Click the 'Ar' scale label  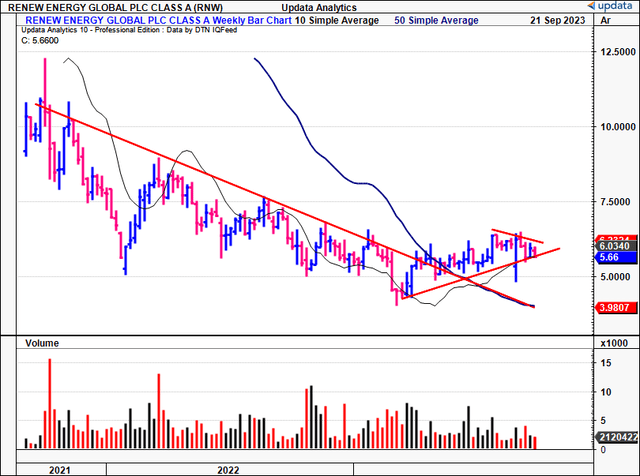(x=606, y=20)
